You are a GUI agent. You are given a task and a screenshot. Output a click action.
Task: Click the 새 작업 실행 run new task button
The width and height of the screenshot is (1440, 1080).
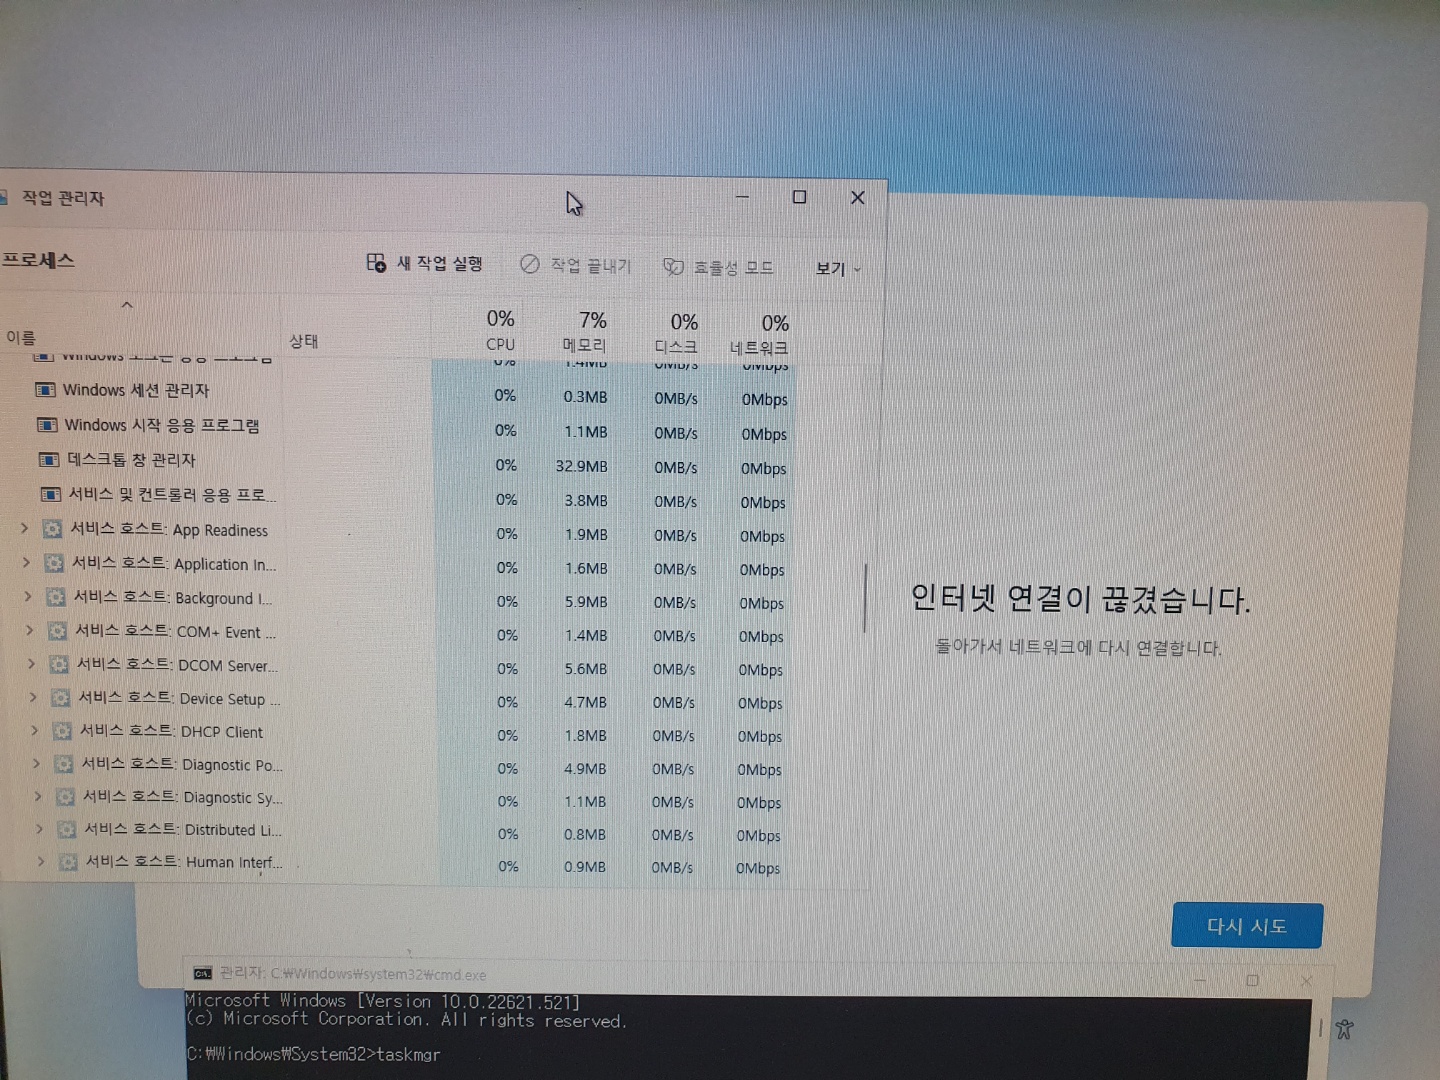[x=425, y=263]
